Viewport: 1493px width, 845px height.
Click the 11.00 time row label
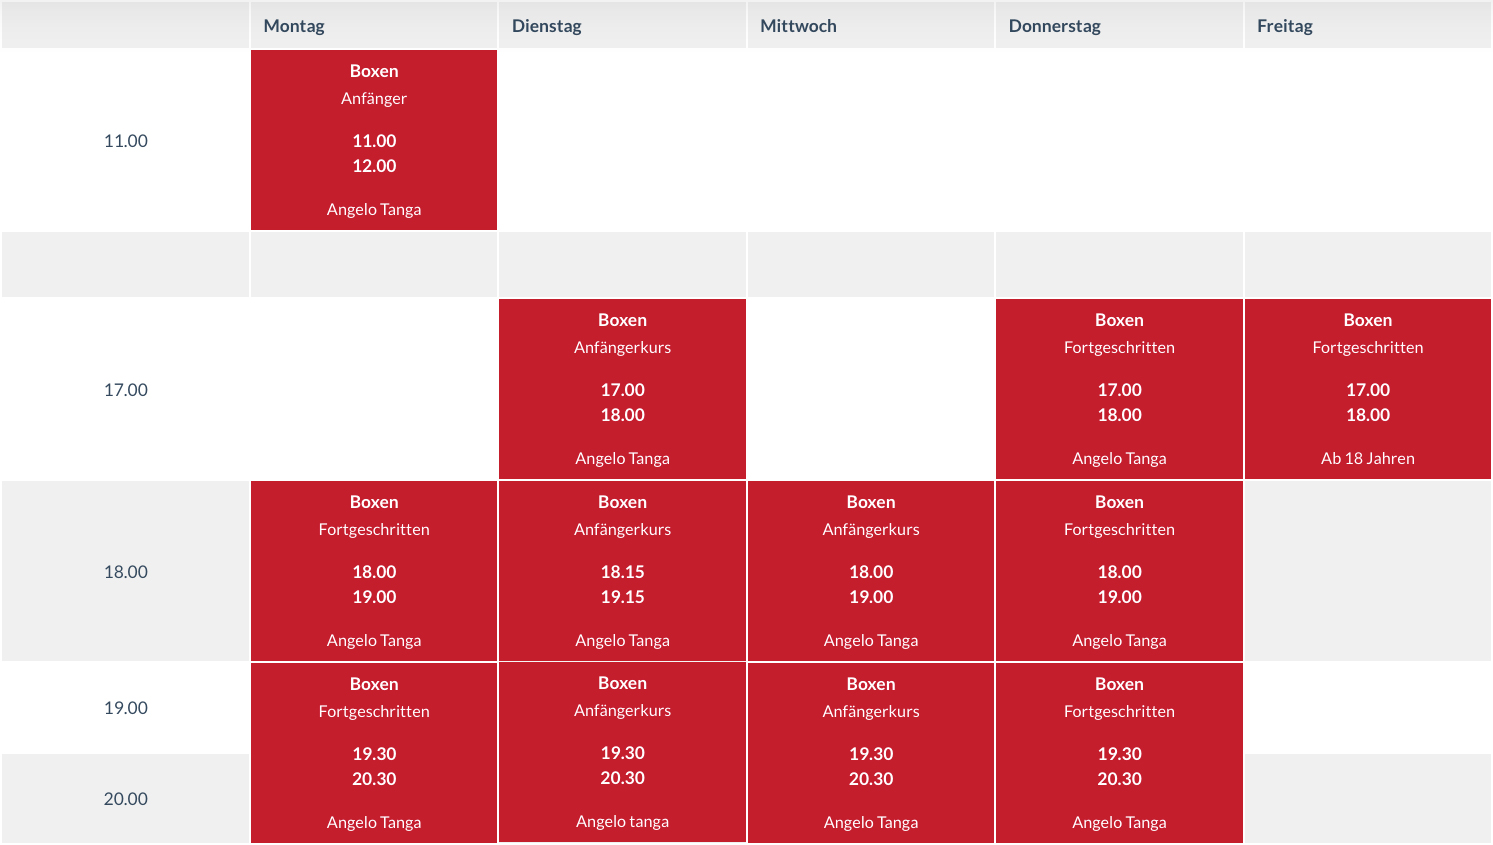coord(126,141)
